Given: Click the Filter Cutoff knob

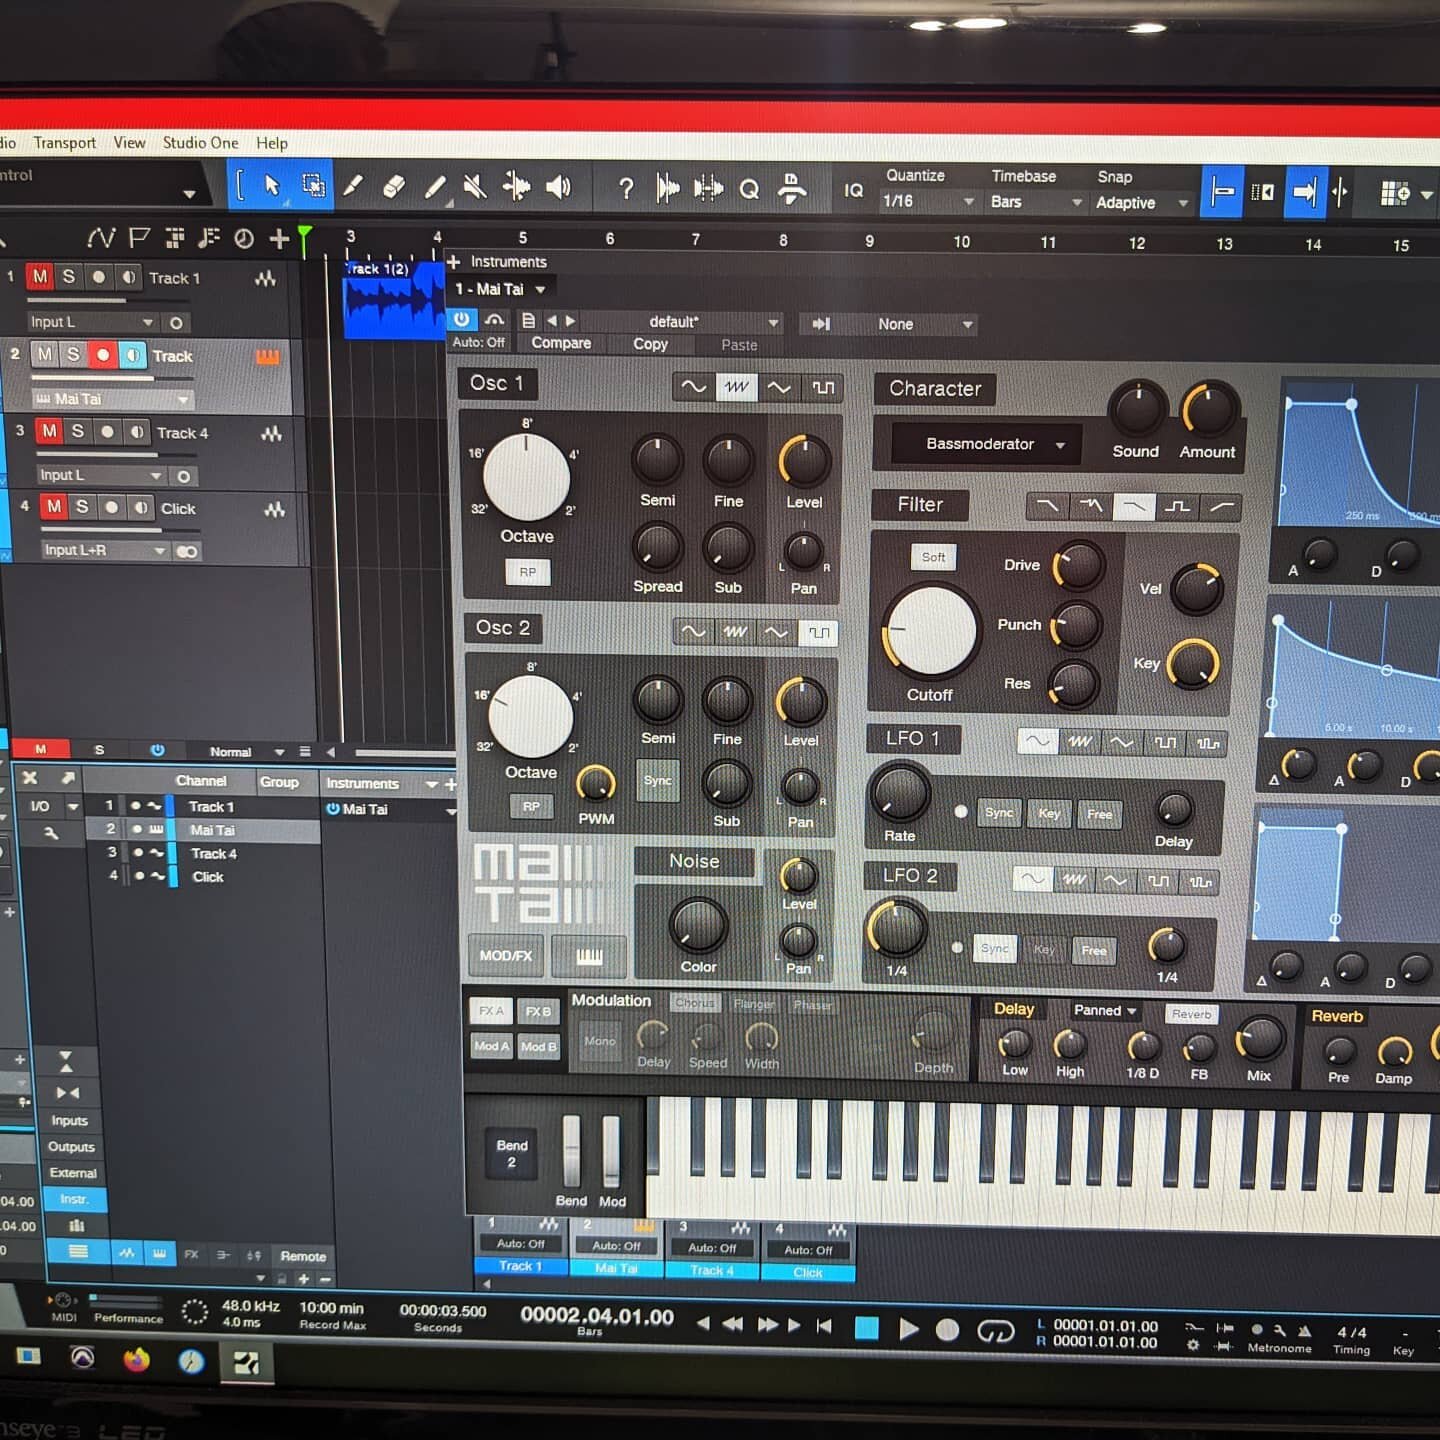Looking at the screenshot, I should (931, 632).
